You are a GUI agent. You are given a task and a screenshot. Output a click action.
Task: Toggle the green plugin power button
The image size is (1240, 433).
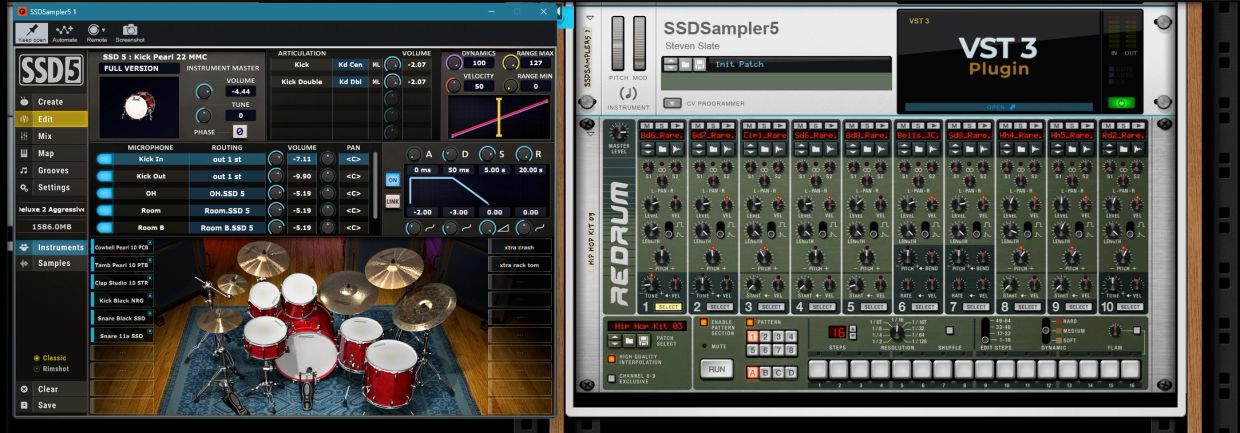point(1121,102)
